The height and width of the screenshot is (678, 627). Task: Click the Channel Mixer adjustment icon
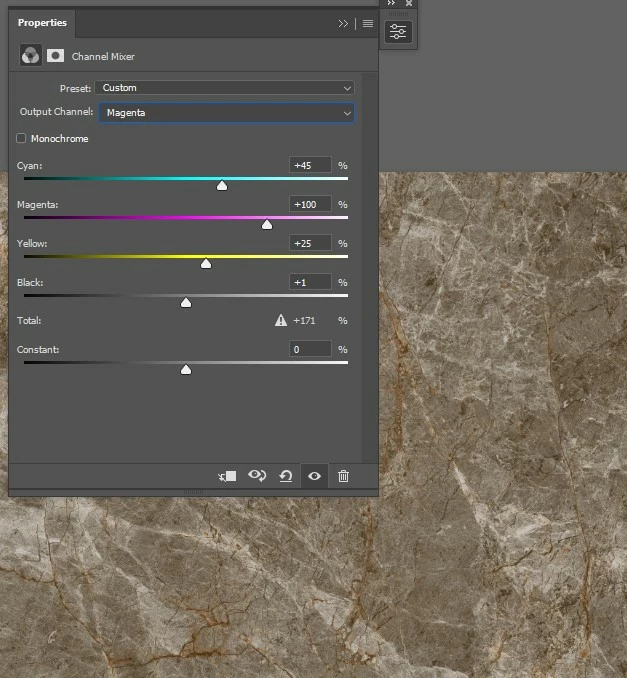click(30, 56)
